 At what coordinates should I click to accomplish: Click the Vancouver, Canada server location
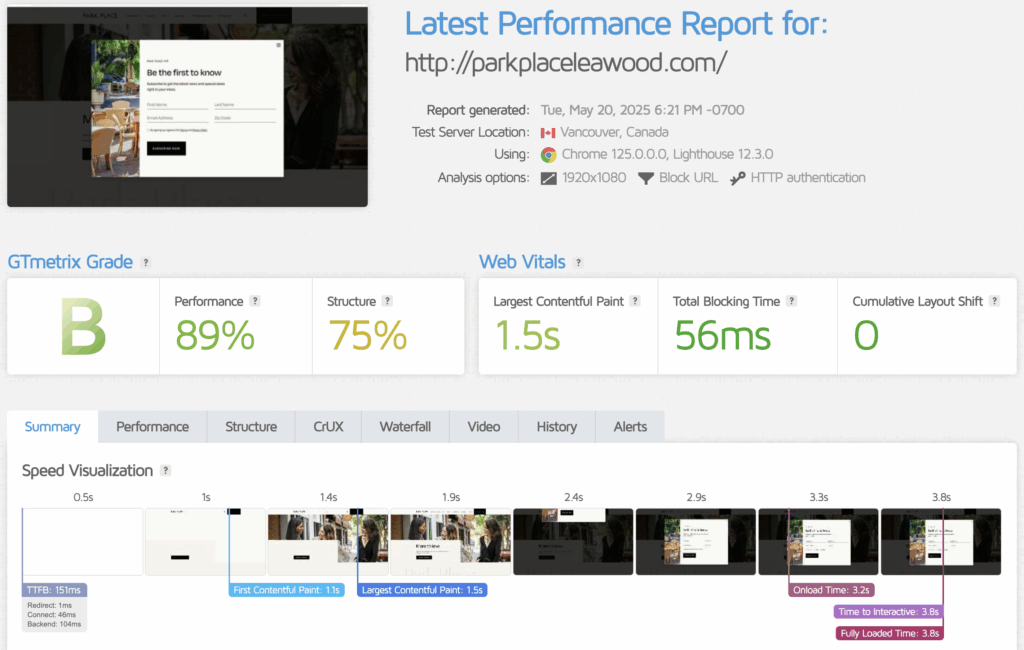pyautogui.click(x=615, y=132)
